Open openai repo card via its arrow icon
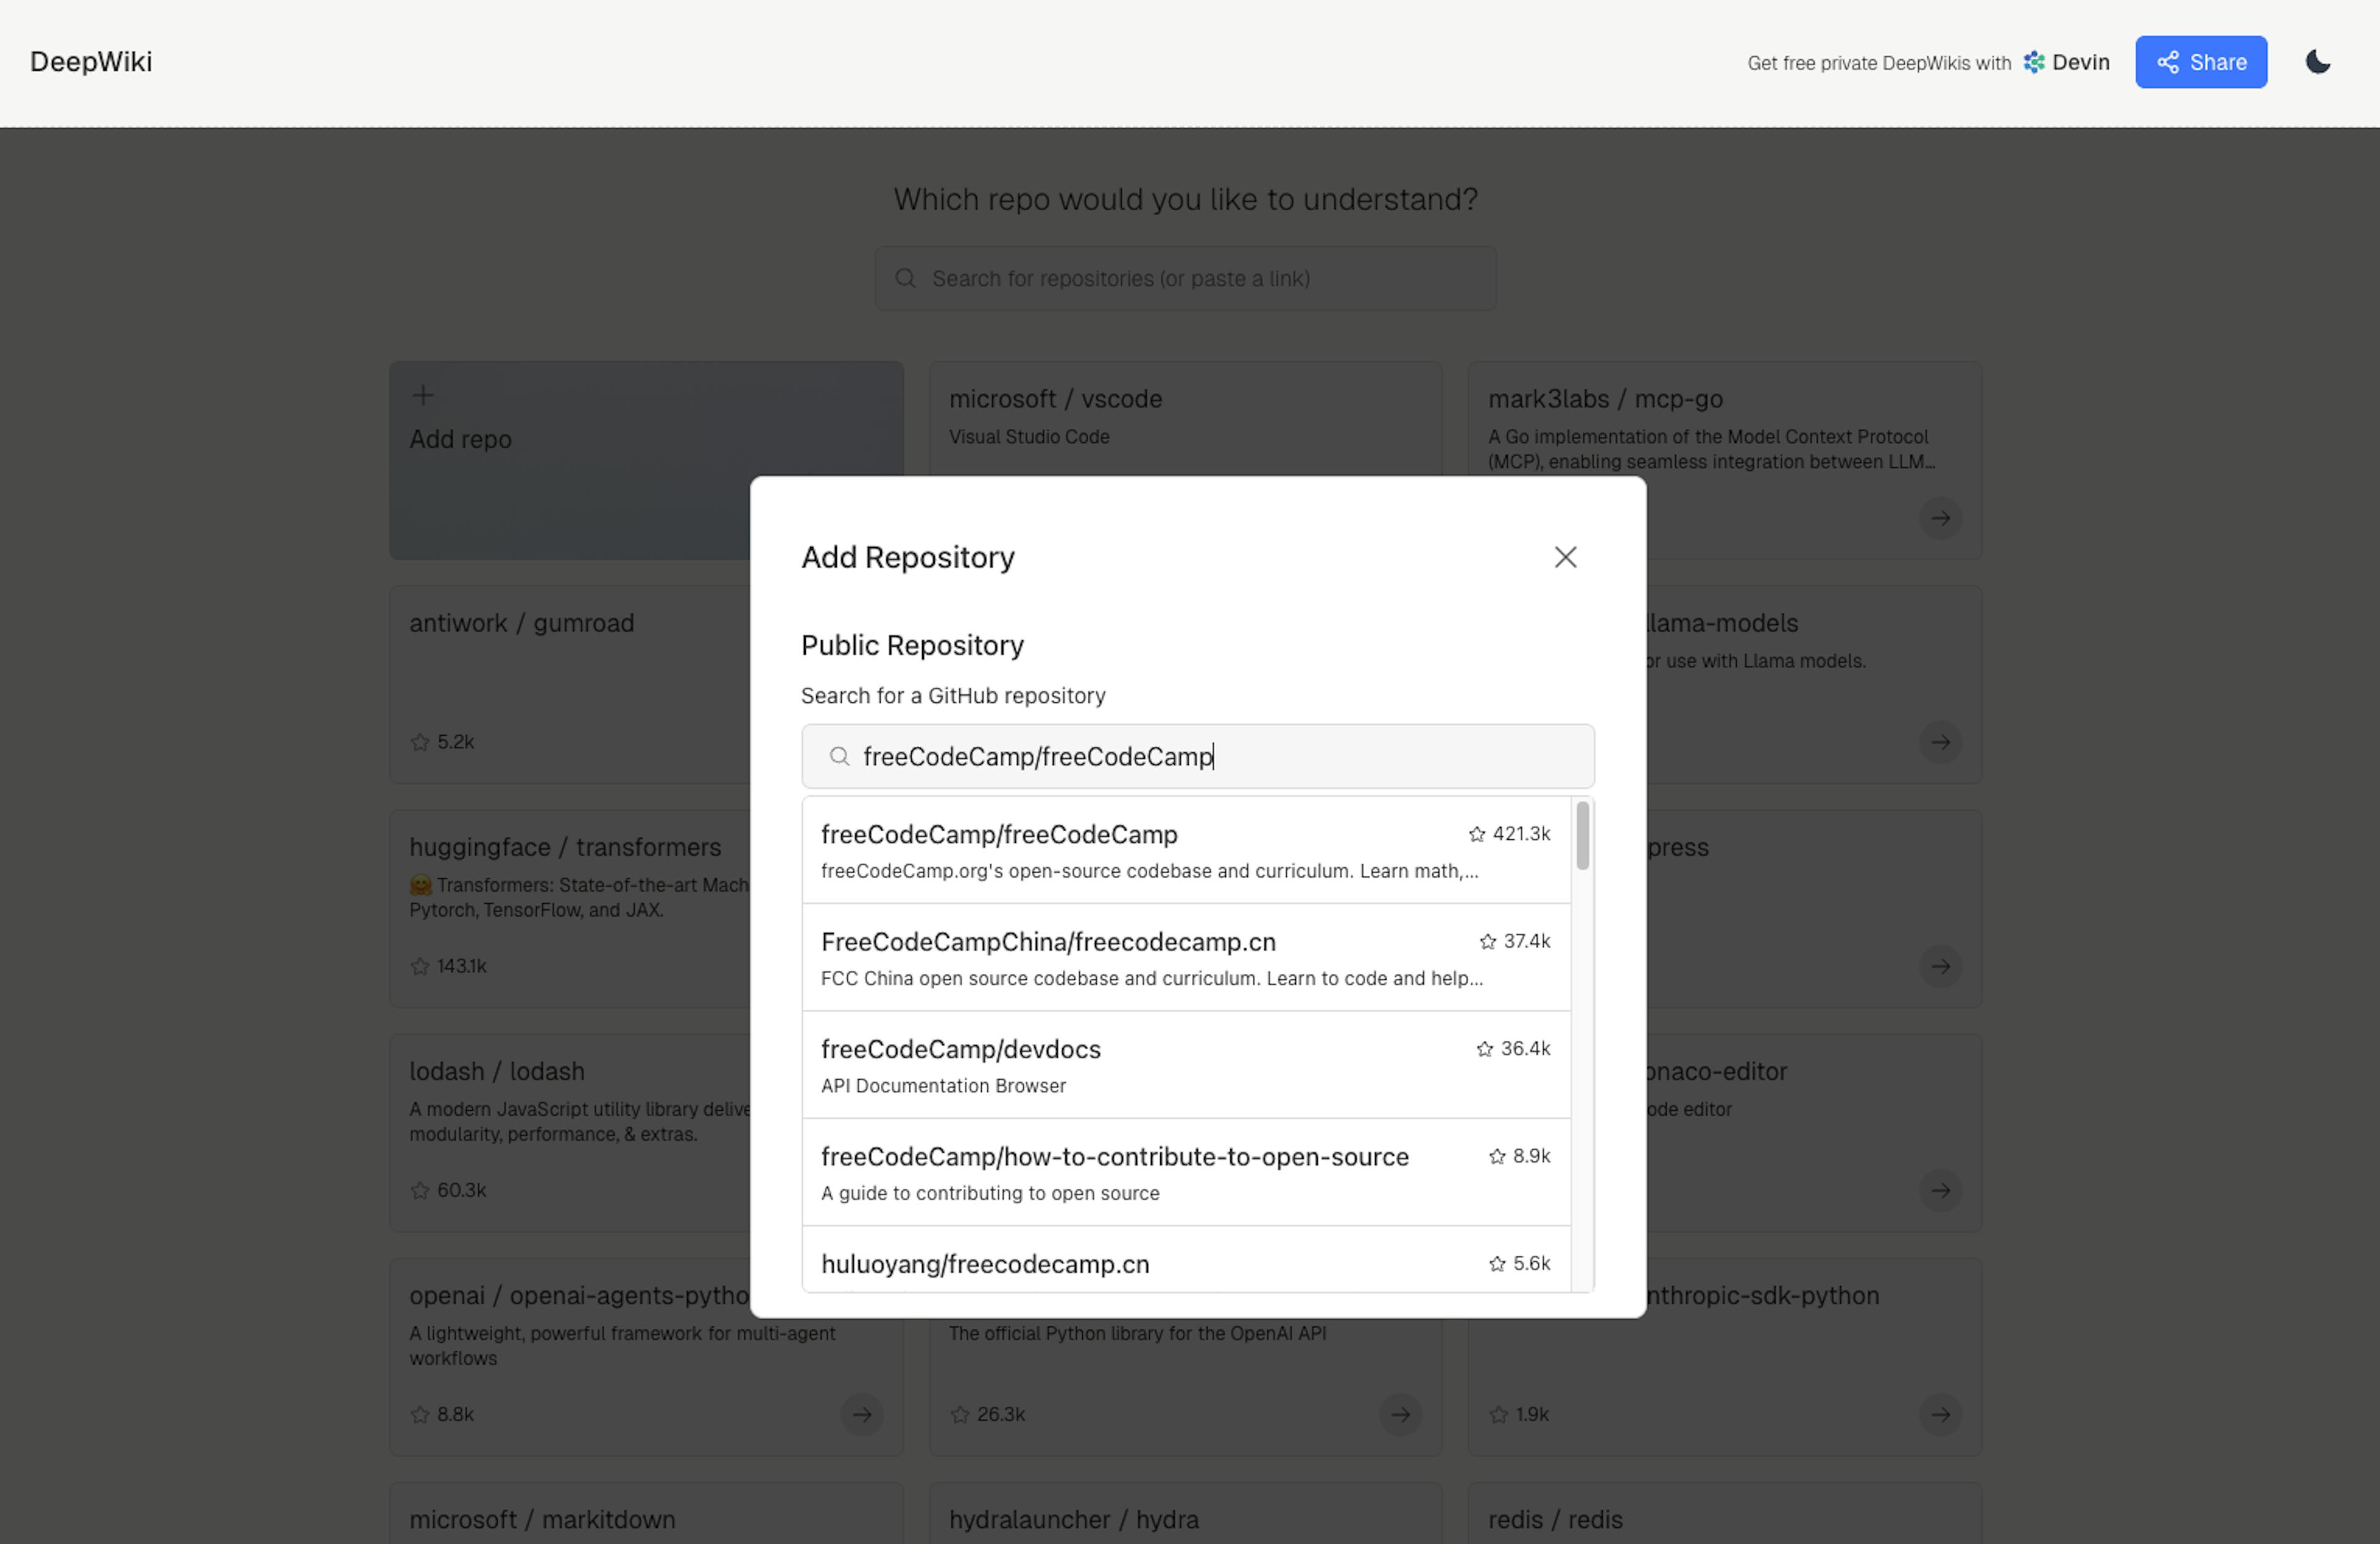The height and width of the screenshot is (1544, 2380). 861,1414
